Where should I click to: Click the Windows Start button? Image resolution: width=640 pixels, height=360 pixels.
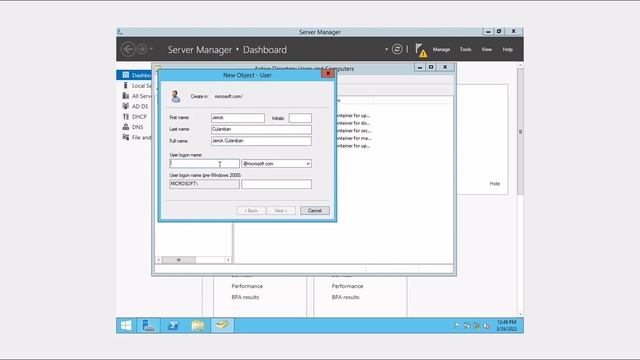click(x=126, y=325)
